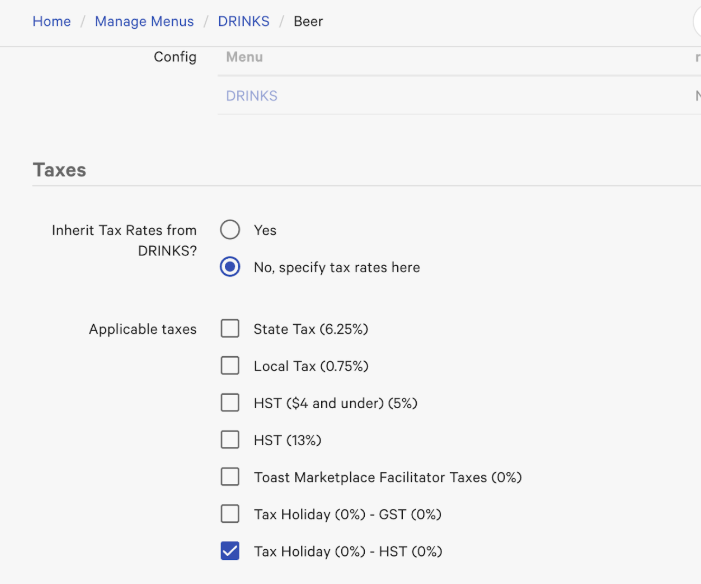The width and height of the screenshot is (701, 584).
Task: Click the Menu column header
Action: tap(244, 57)
